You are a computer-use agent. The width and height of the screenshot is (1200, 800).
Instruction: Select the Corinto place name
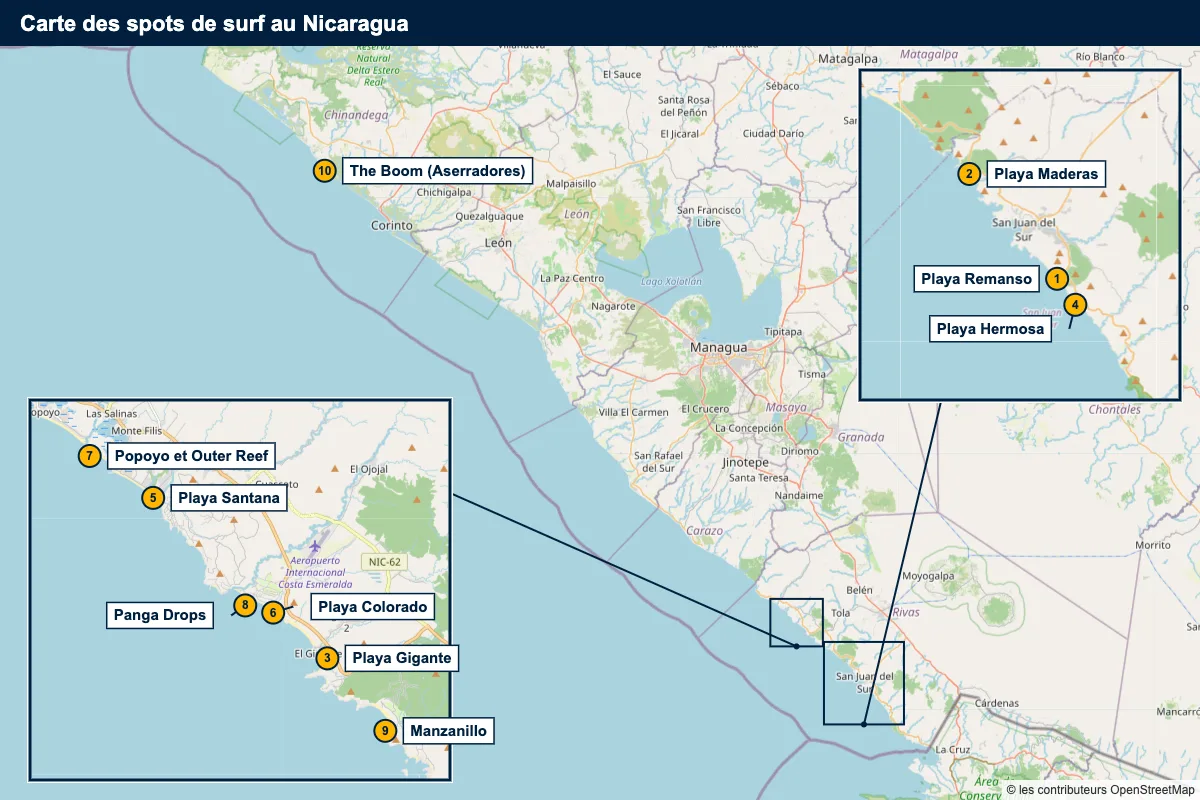[x=391, y=225]
